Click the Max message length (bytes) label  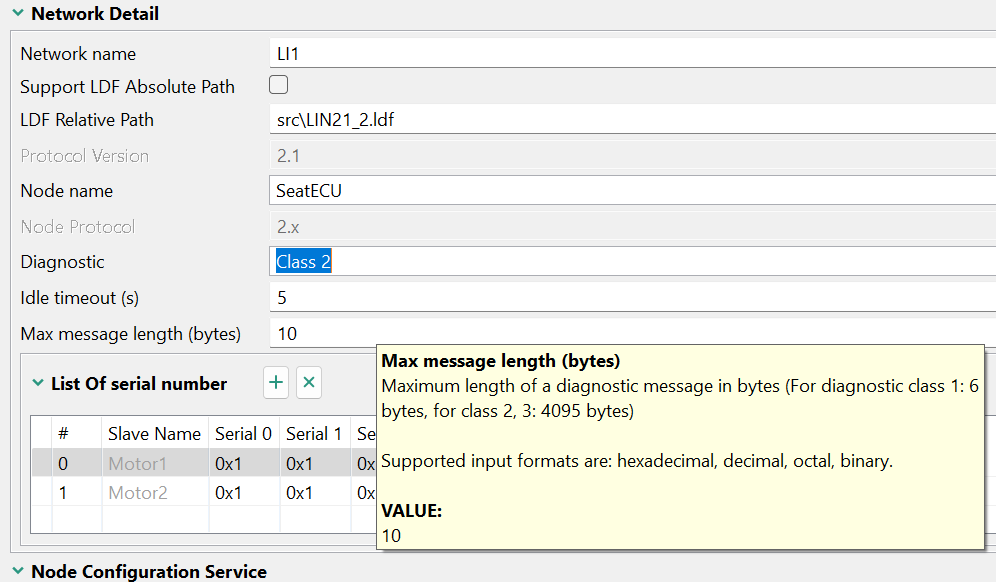(131, 334)
